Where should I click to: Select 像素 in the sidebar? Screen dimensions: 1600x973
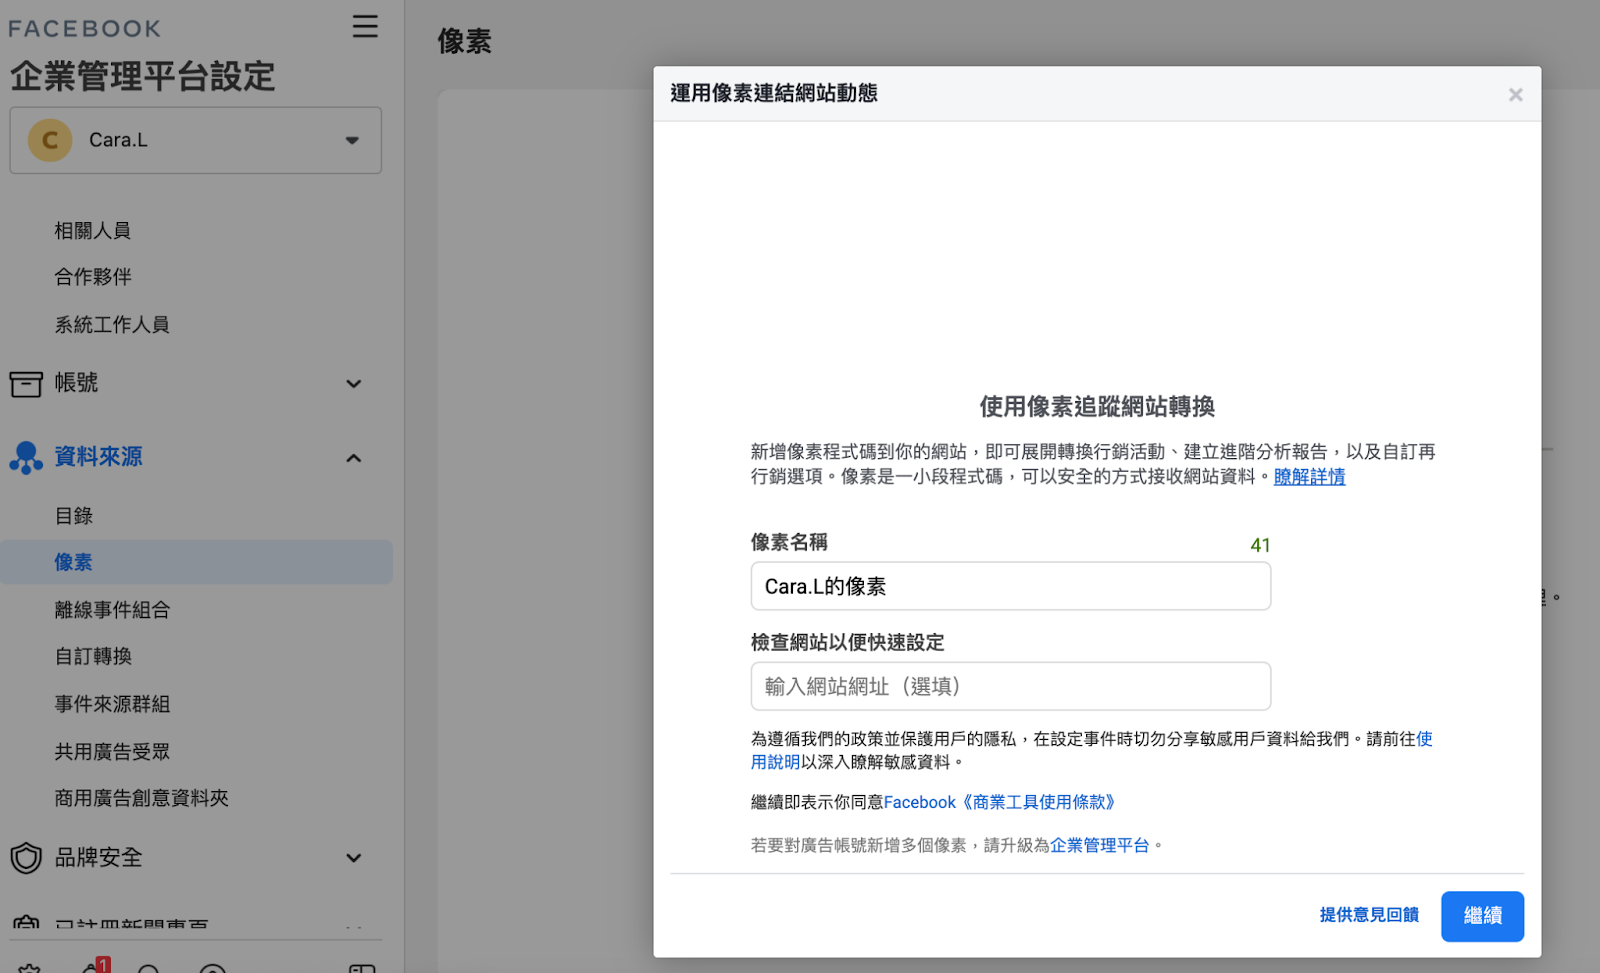tap(196, 562)
